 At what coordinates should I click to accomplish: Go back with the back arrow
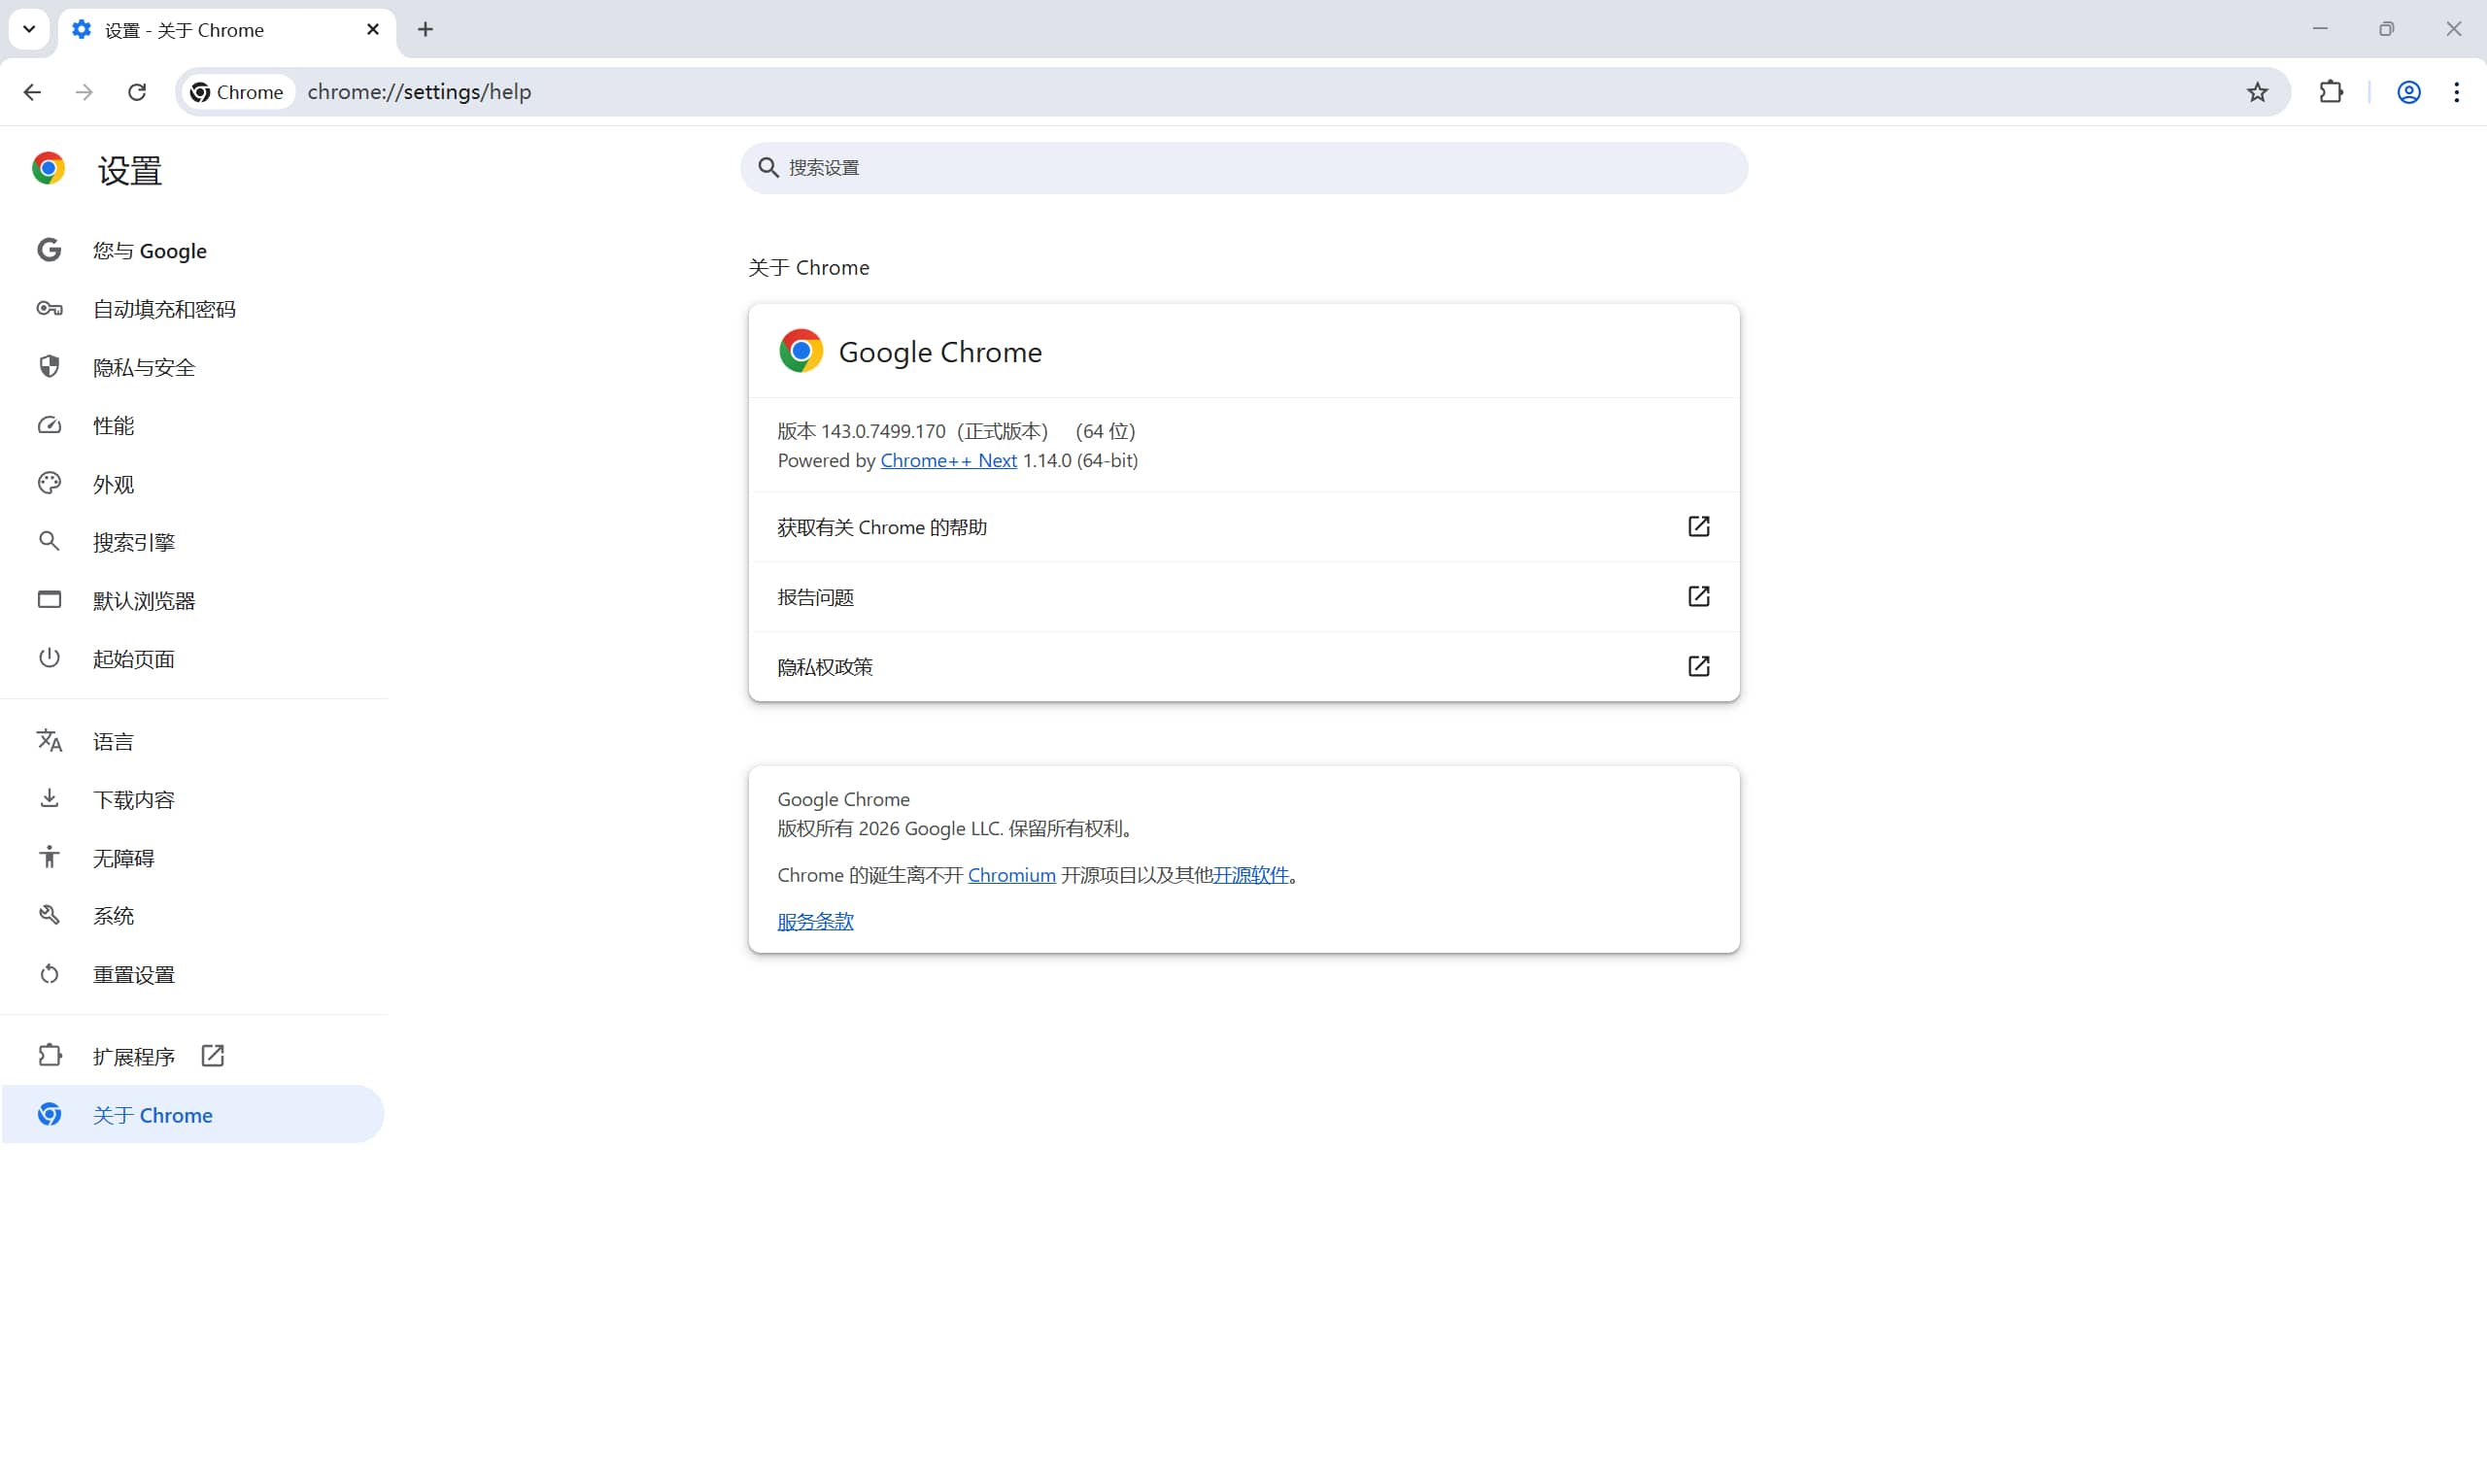pos(32,92)
